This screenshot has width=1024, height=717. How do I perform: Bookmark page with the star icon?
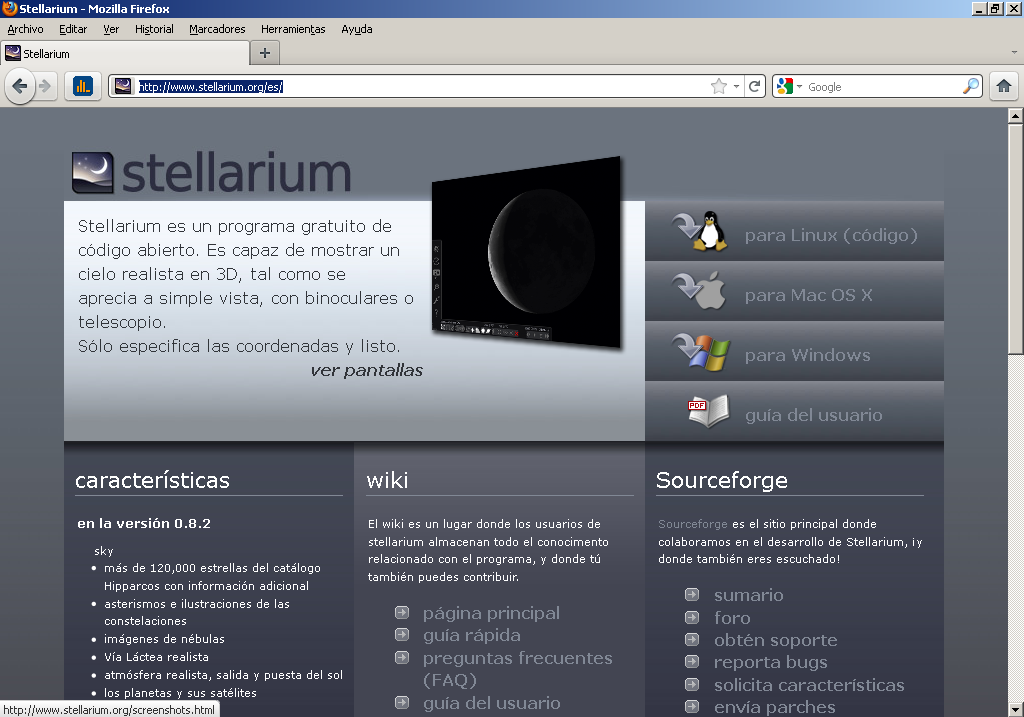718,86
